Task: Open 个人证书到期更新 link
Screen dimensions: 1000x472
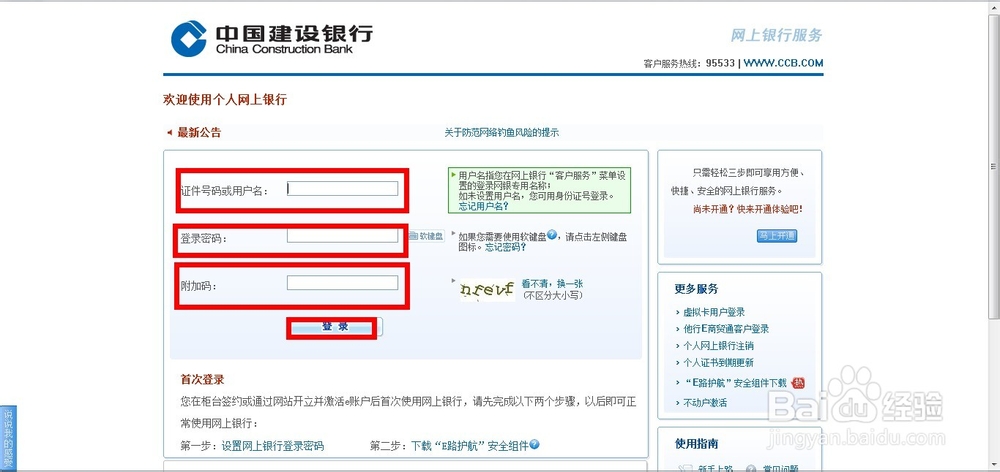Action: coord(718,362)
